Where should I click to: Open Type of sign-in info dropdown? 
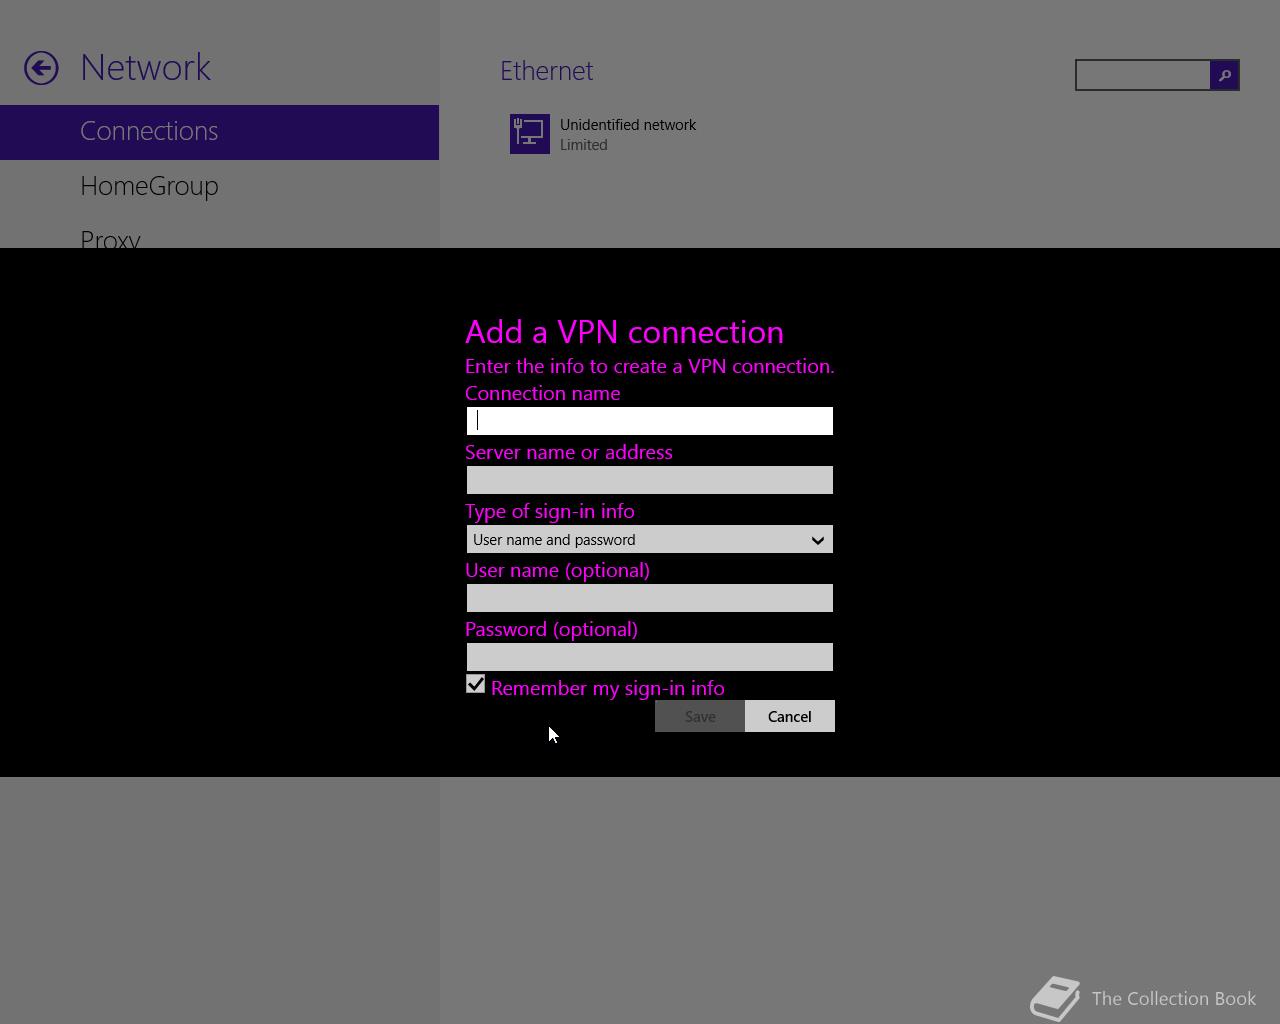(649, 539)
